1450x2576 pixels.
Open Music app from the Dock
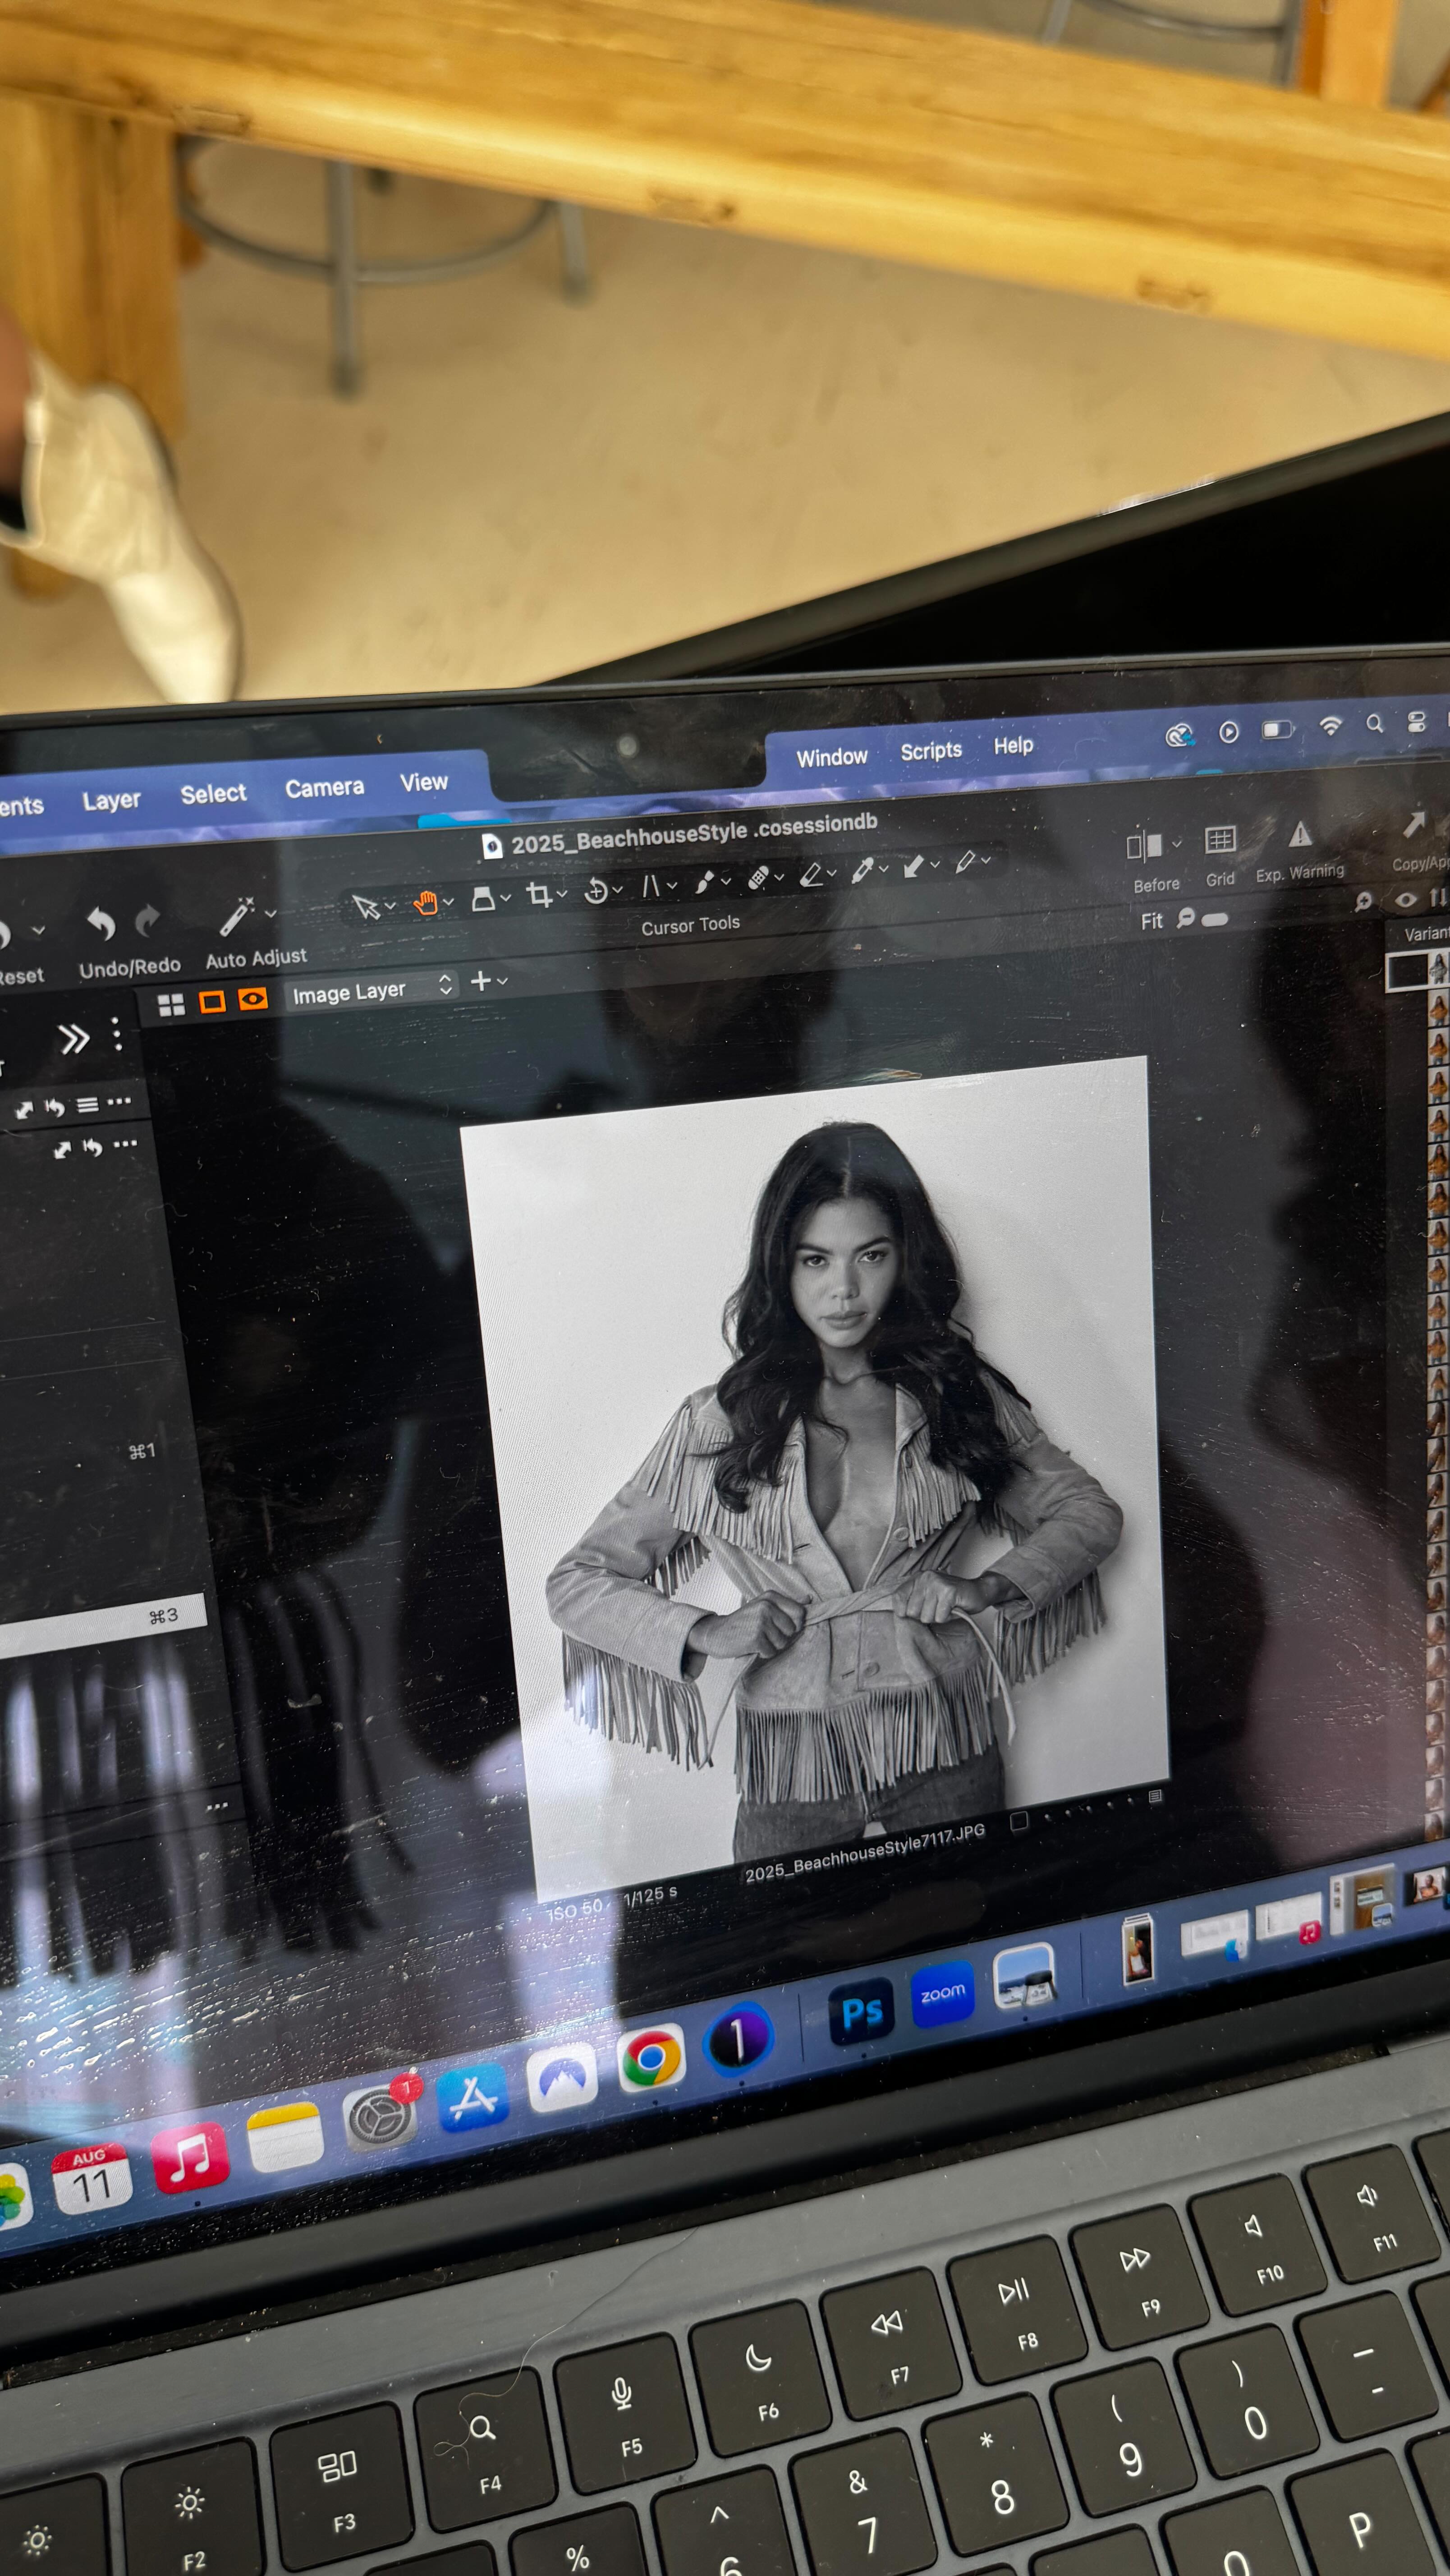pyautogui.click(x=190, y=2158)
